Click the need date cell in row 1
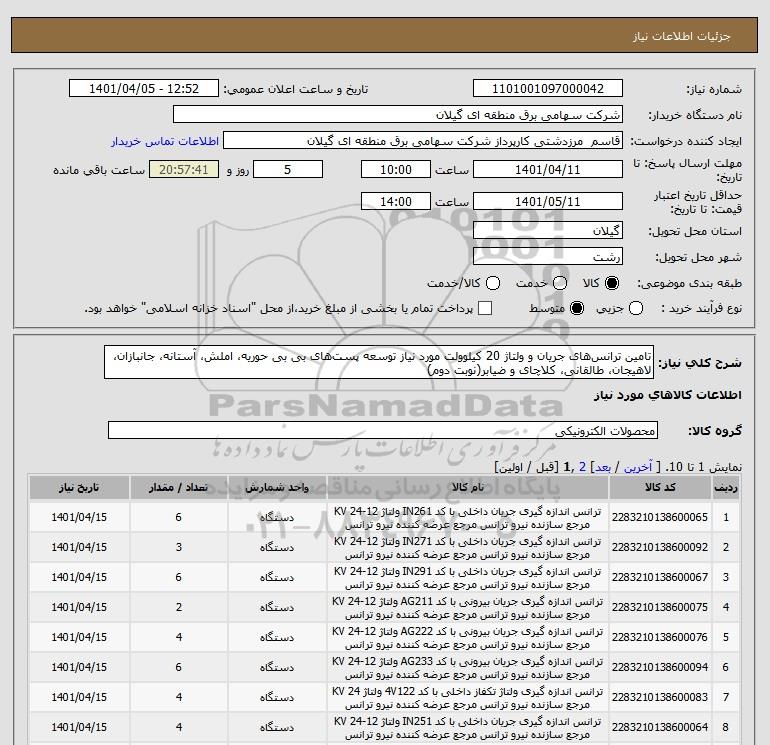Image resolution: width=770 pixels, height=745 pixels. point(79,517)
